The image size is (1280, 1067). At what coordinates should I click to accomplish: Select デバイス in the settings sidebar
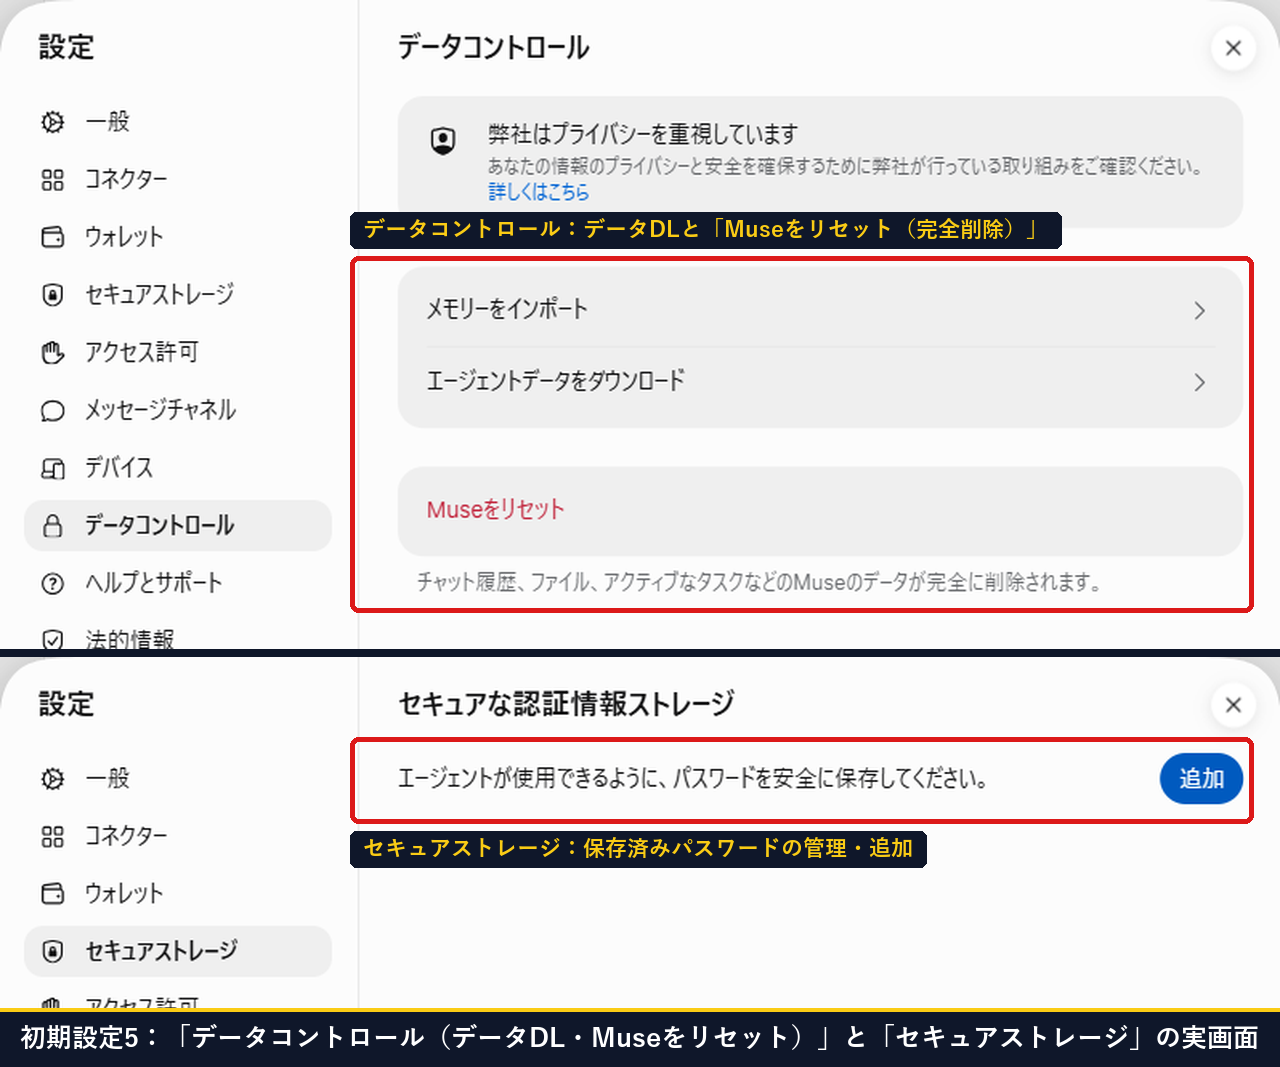pos(178,468)
